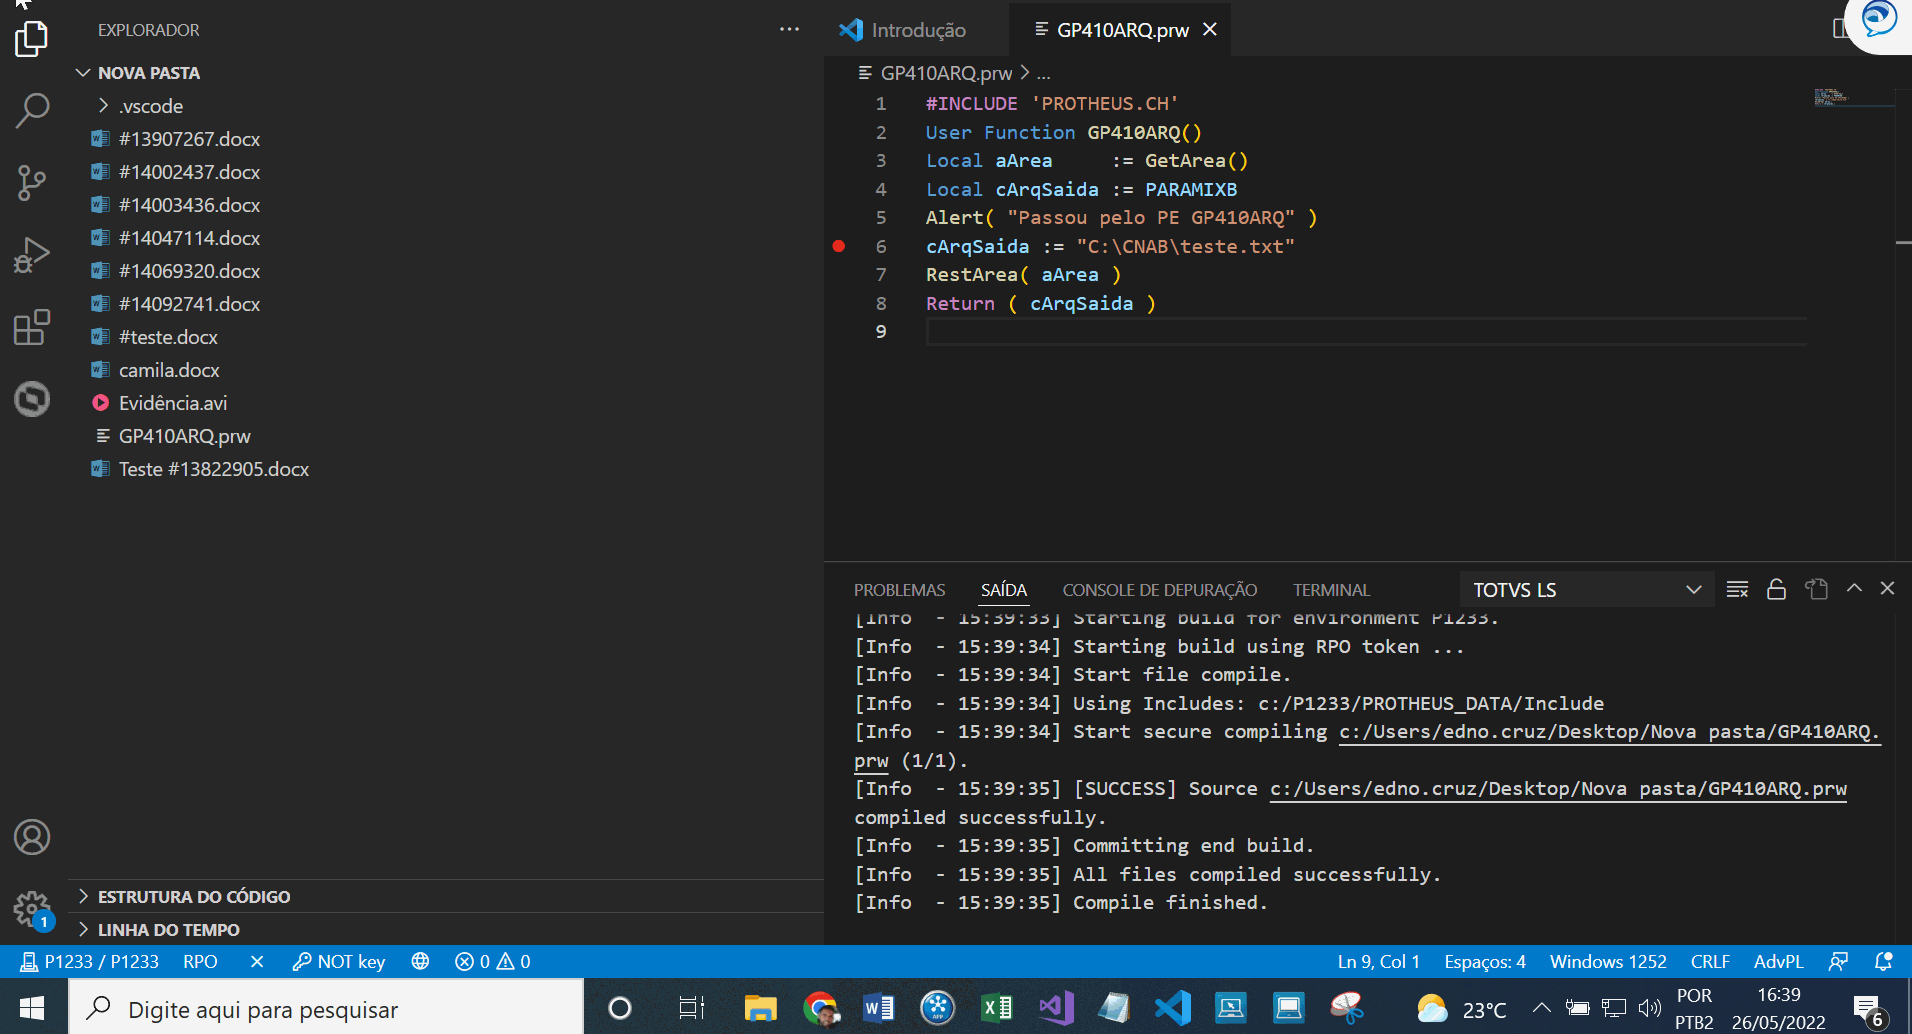Change encoding Windows 1252
The width and height of the screenshot is (1912, 1034).
1608,961
